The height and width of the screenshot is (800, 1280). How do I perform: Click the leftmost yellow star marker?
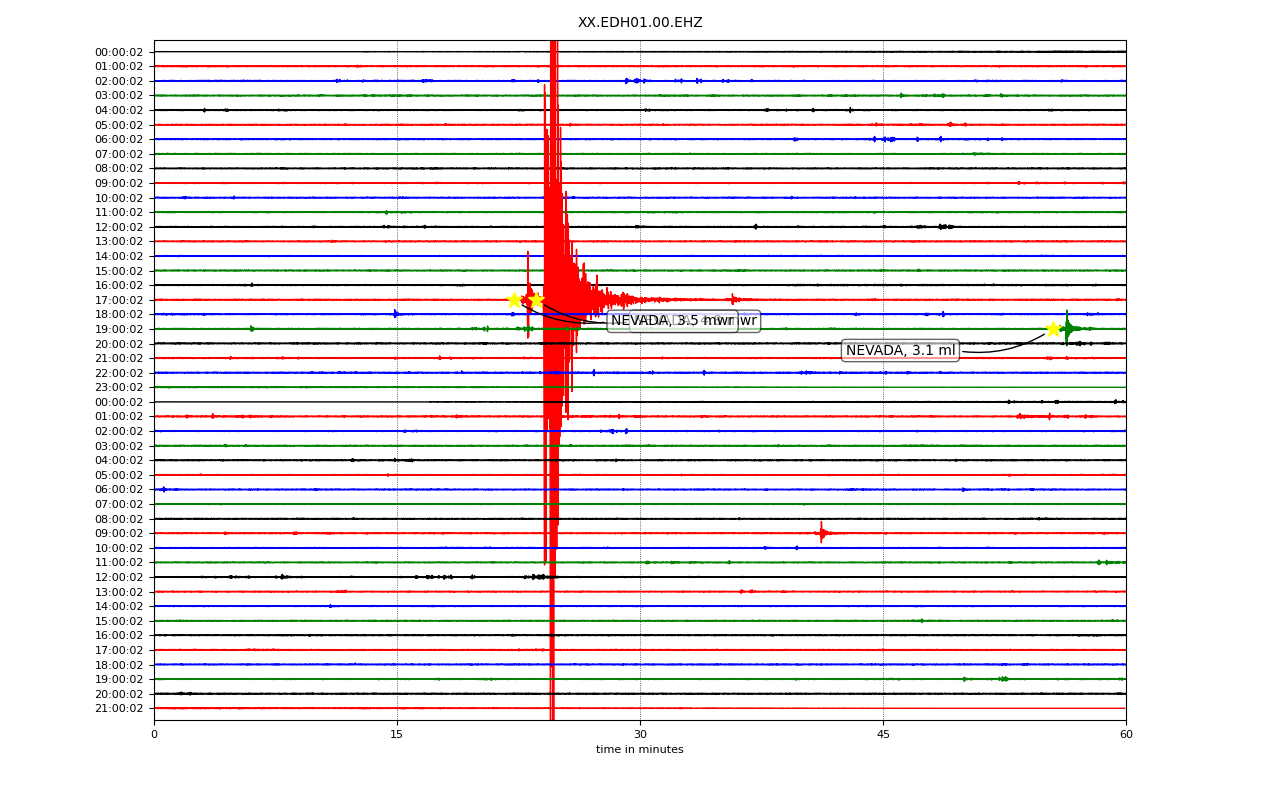[514, 300]
